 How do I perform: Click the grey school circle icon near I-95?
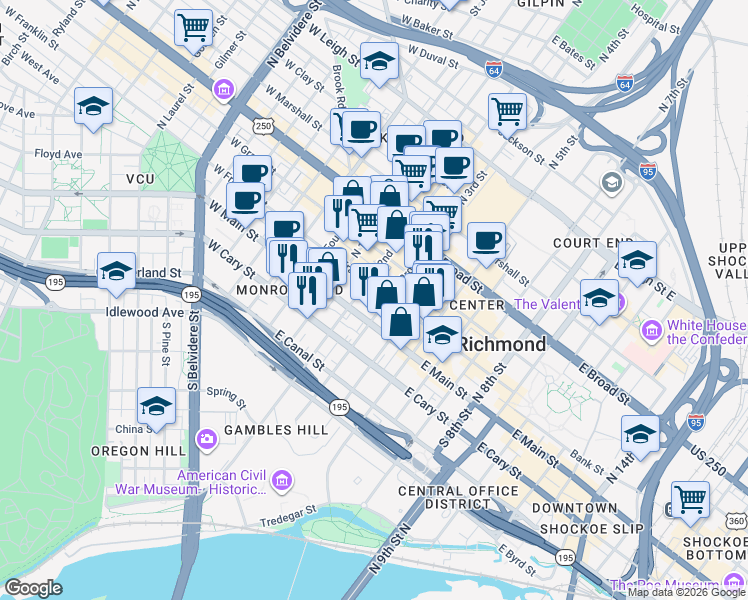tap(612, 182)
